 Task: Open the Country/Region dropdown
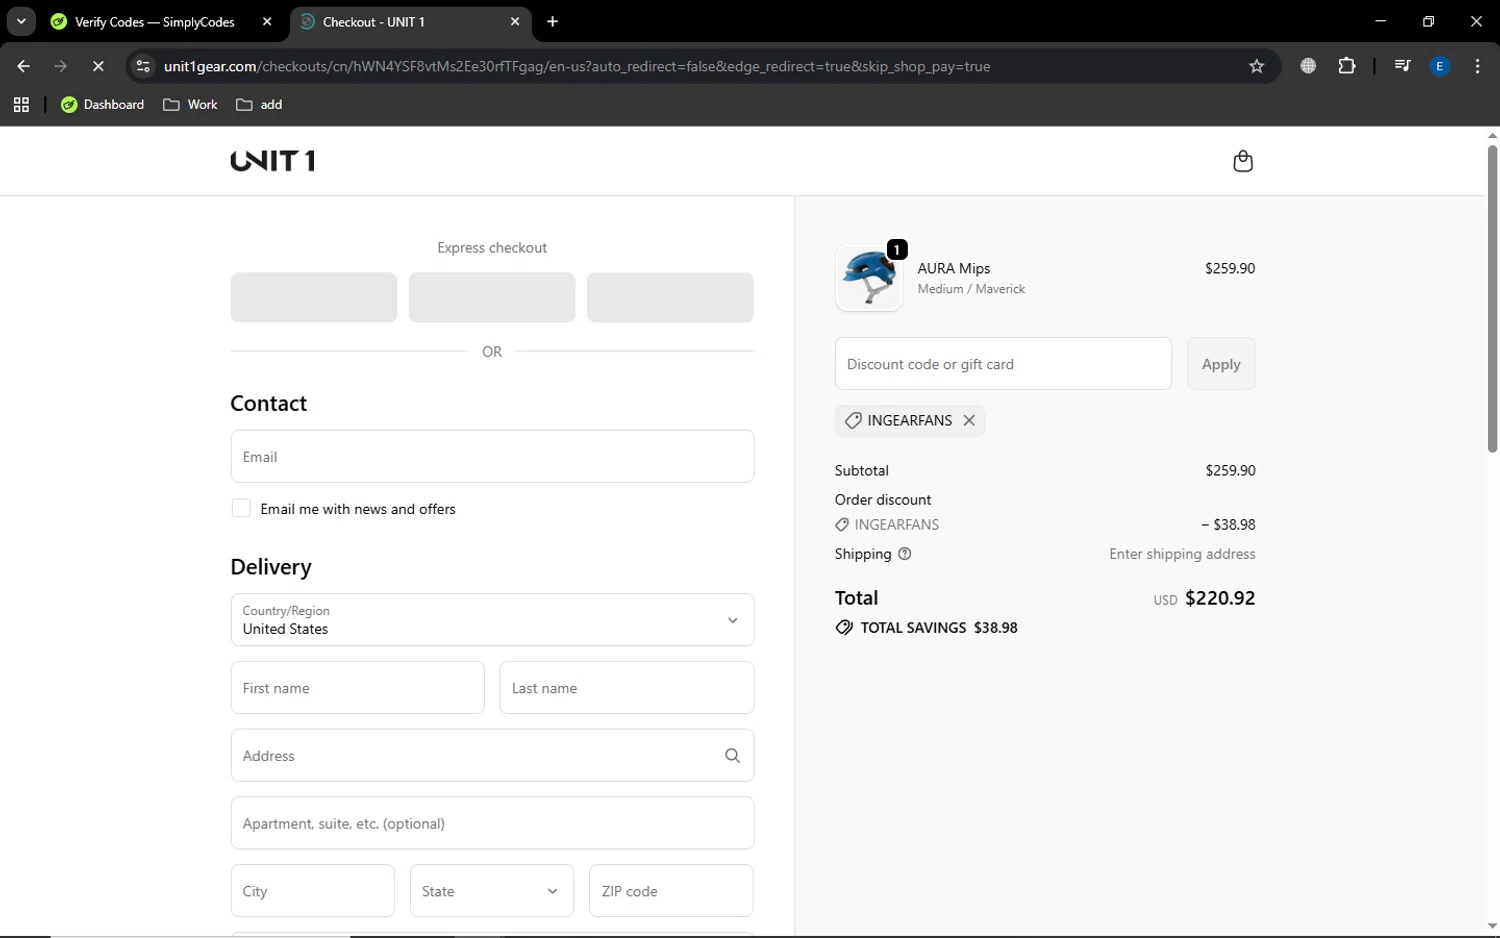(x=492, y=620)
